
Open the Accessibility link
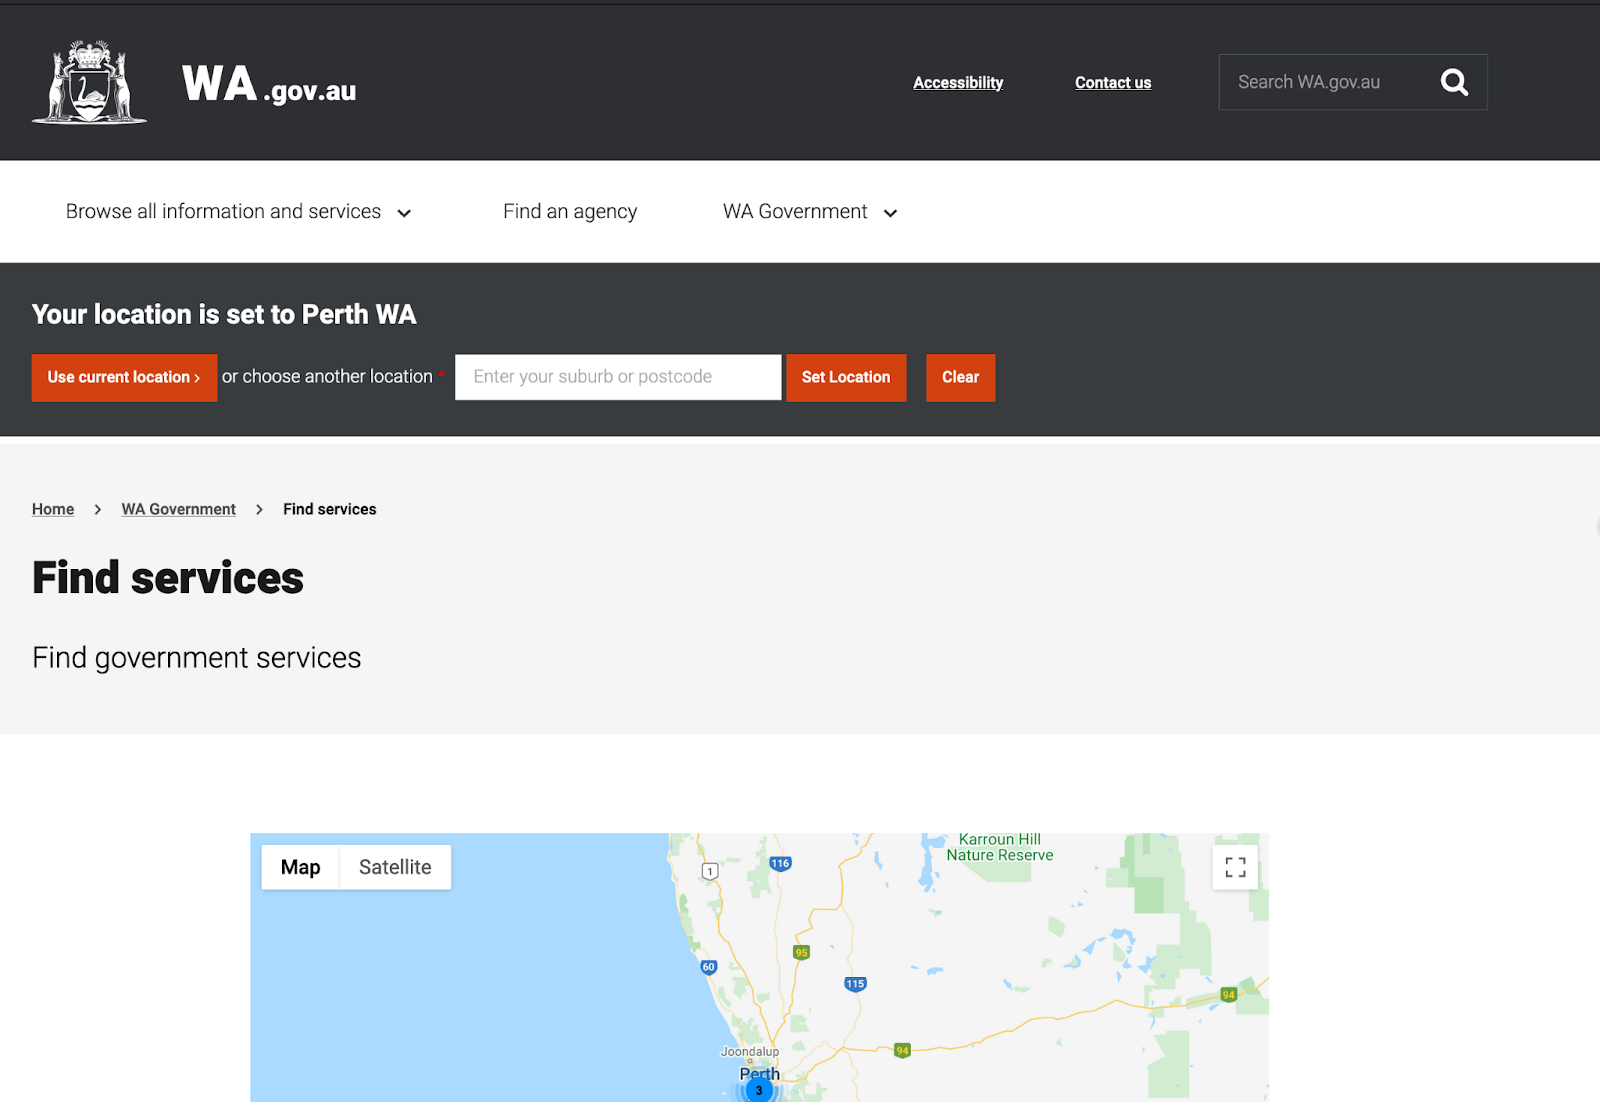point(958,83)
